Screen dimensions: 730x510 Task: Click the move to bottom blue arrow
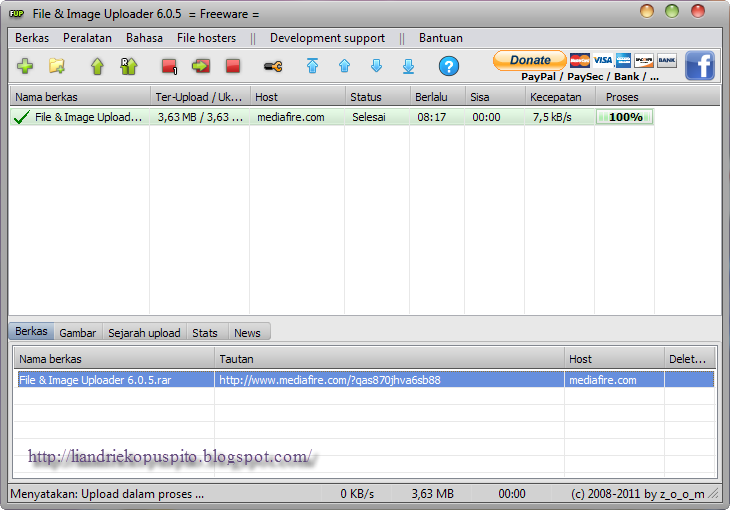click(x=408, y=66)
